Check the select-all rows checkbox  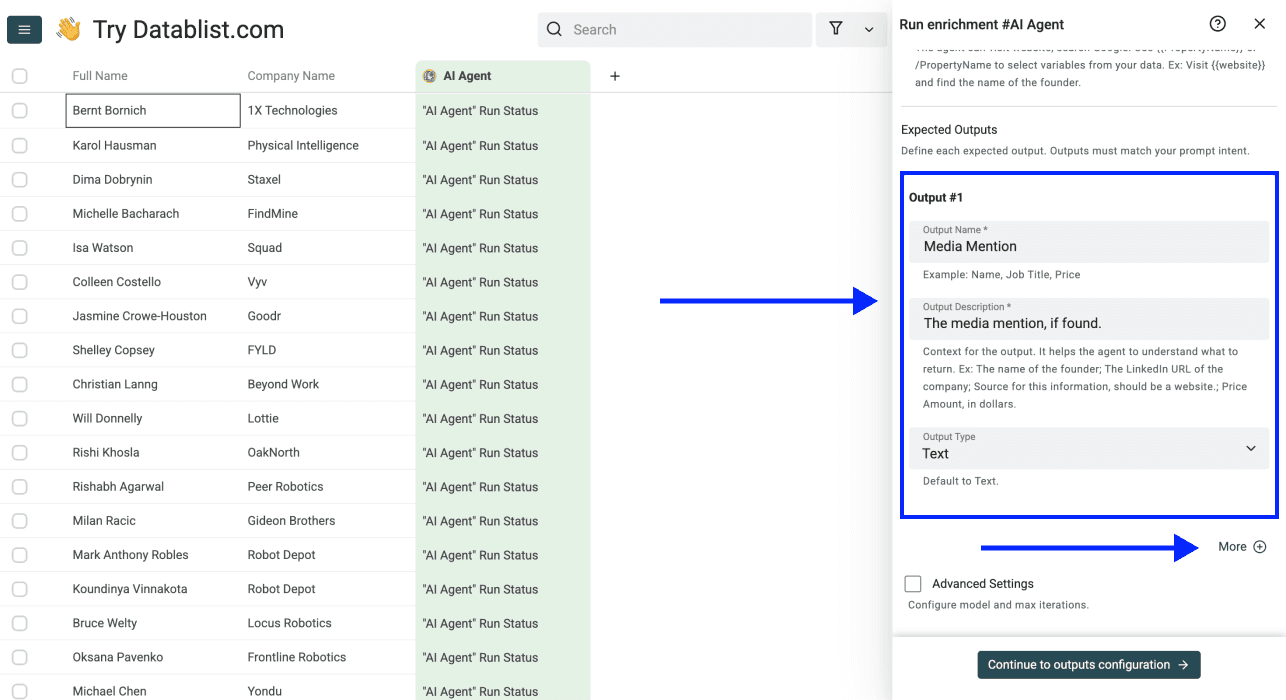[18, 75]
